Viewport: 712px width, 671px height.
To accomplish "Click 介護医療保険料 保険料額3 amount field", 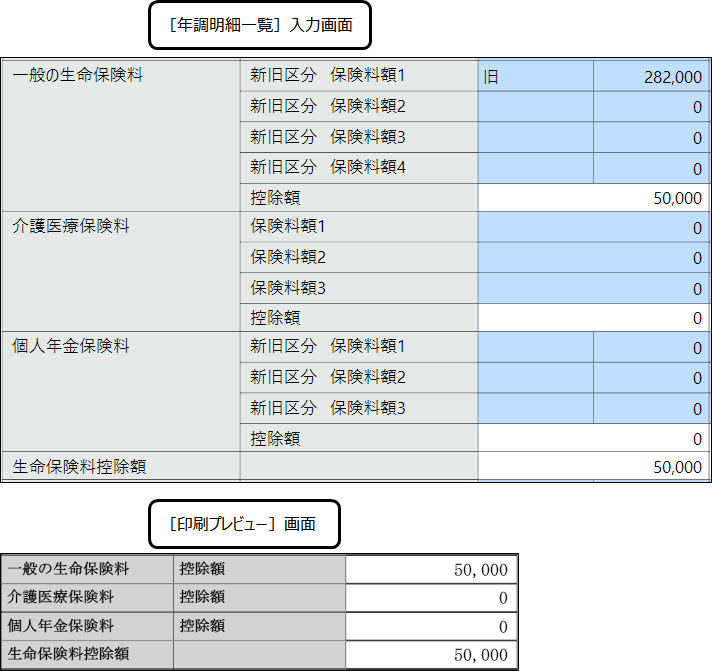I will point(594,288).
